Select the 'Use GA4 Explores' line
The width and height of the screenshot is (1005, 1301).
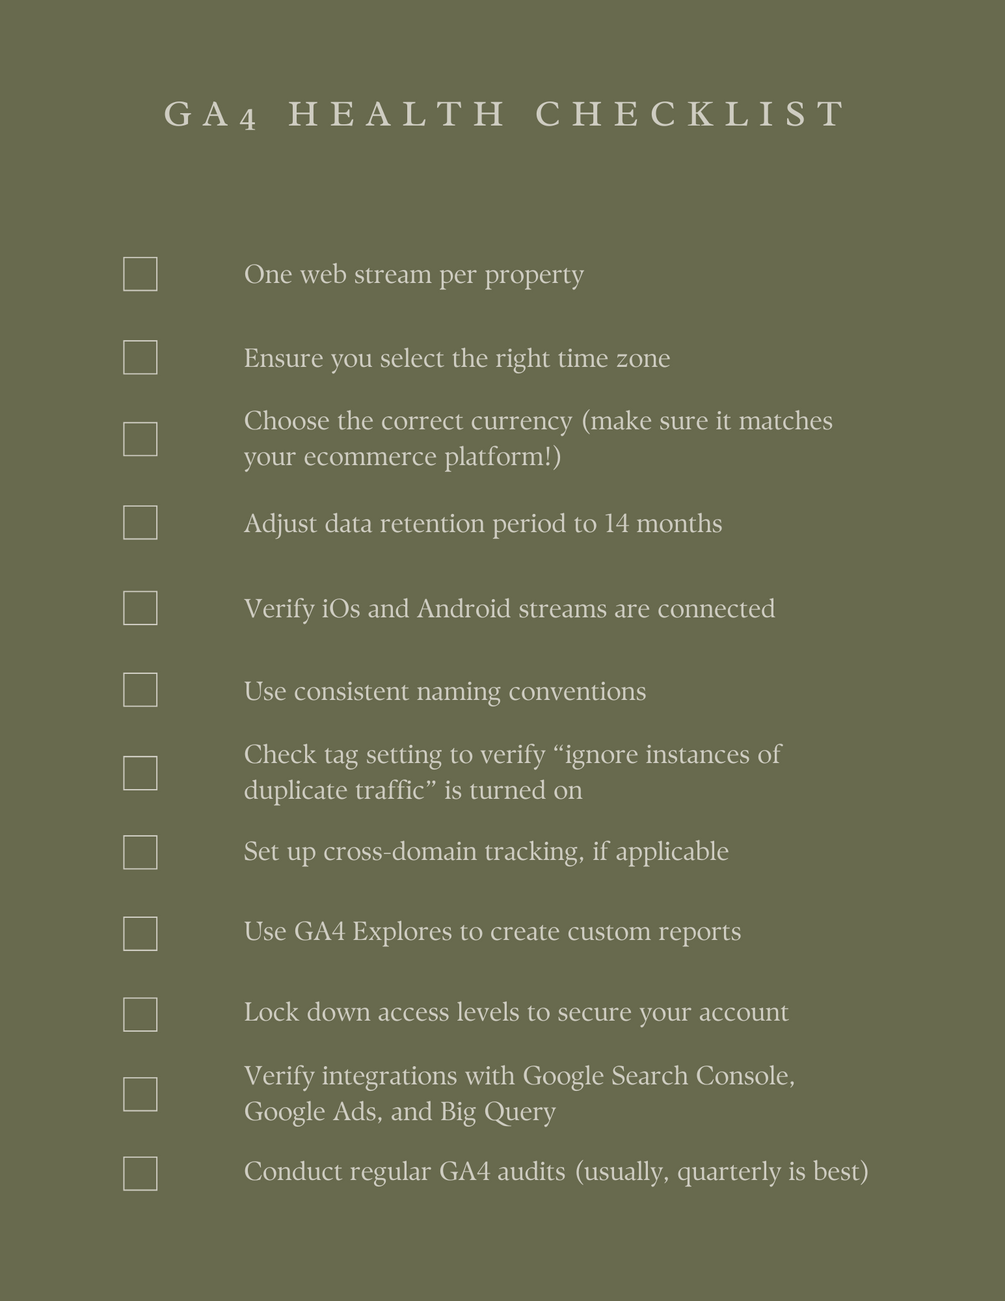click(x=492, y=932)
